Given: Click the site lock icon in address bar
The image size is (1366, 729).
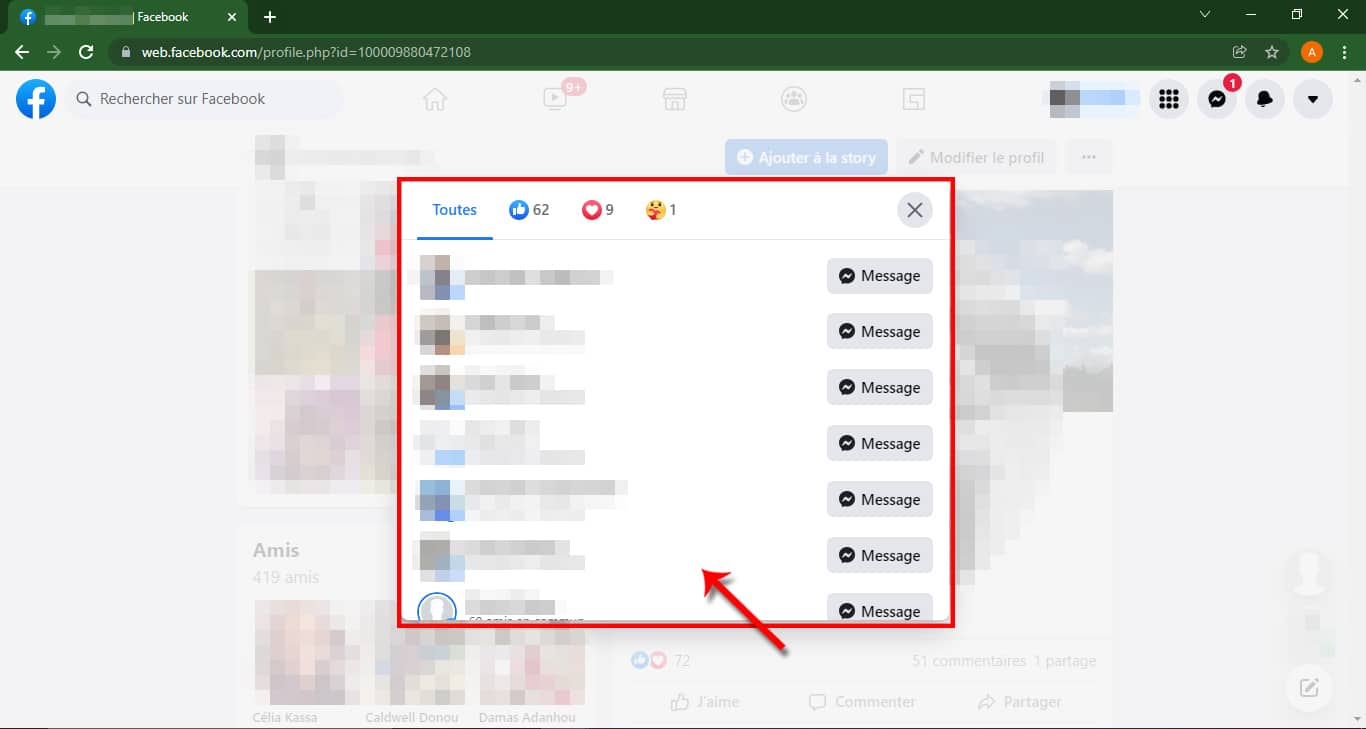Looking at the screenshot, I should point(125,52).
